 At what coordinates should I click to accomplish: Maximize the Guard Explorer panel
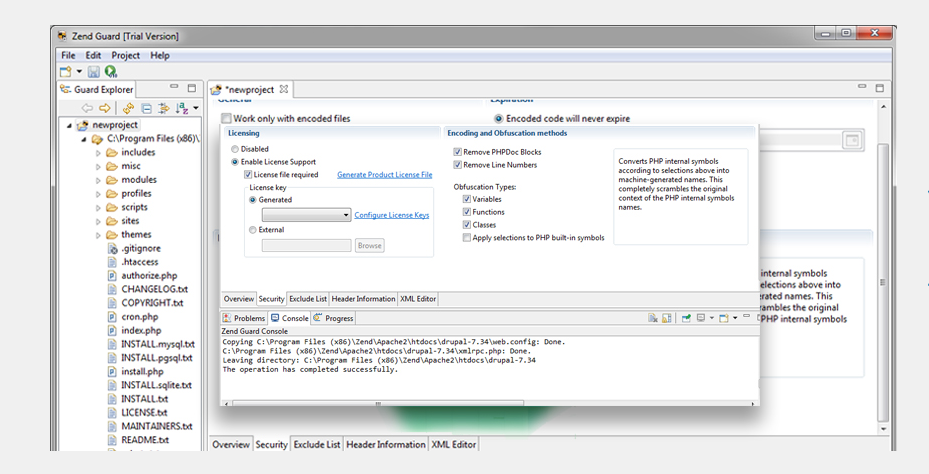pos(191,88)
